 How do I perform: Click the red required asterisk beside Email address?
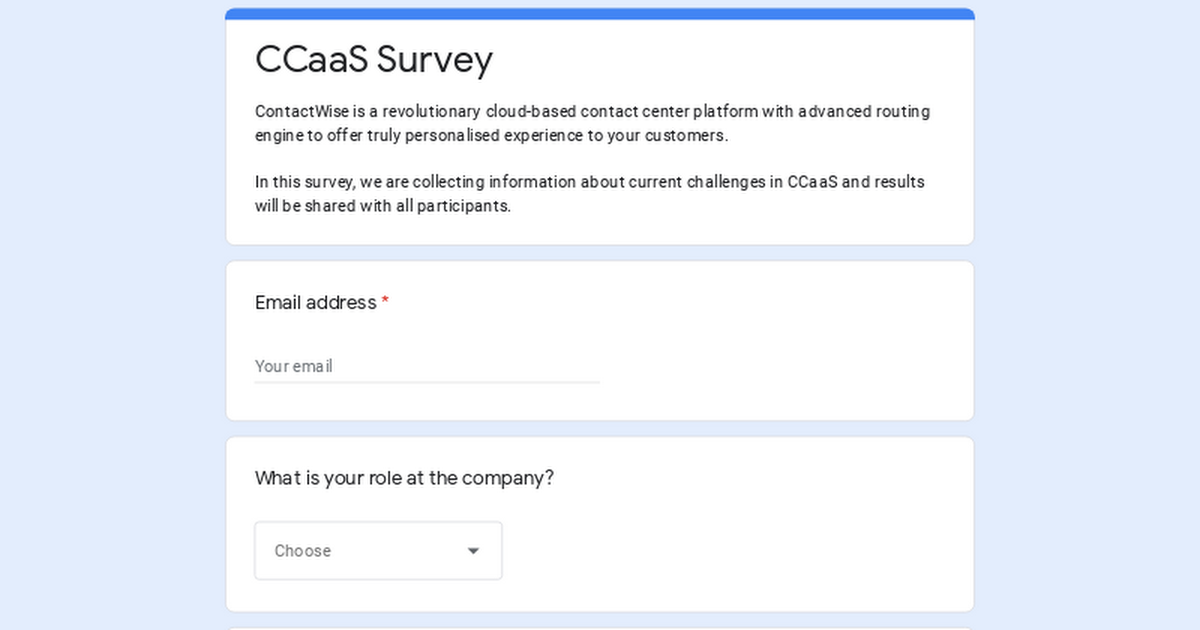point(385,302)
